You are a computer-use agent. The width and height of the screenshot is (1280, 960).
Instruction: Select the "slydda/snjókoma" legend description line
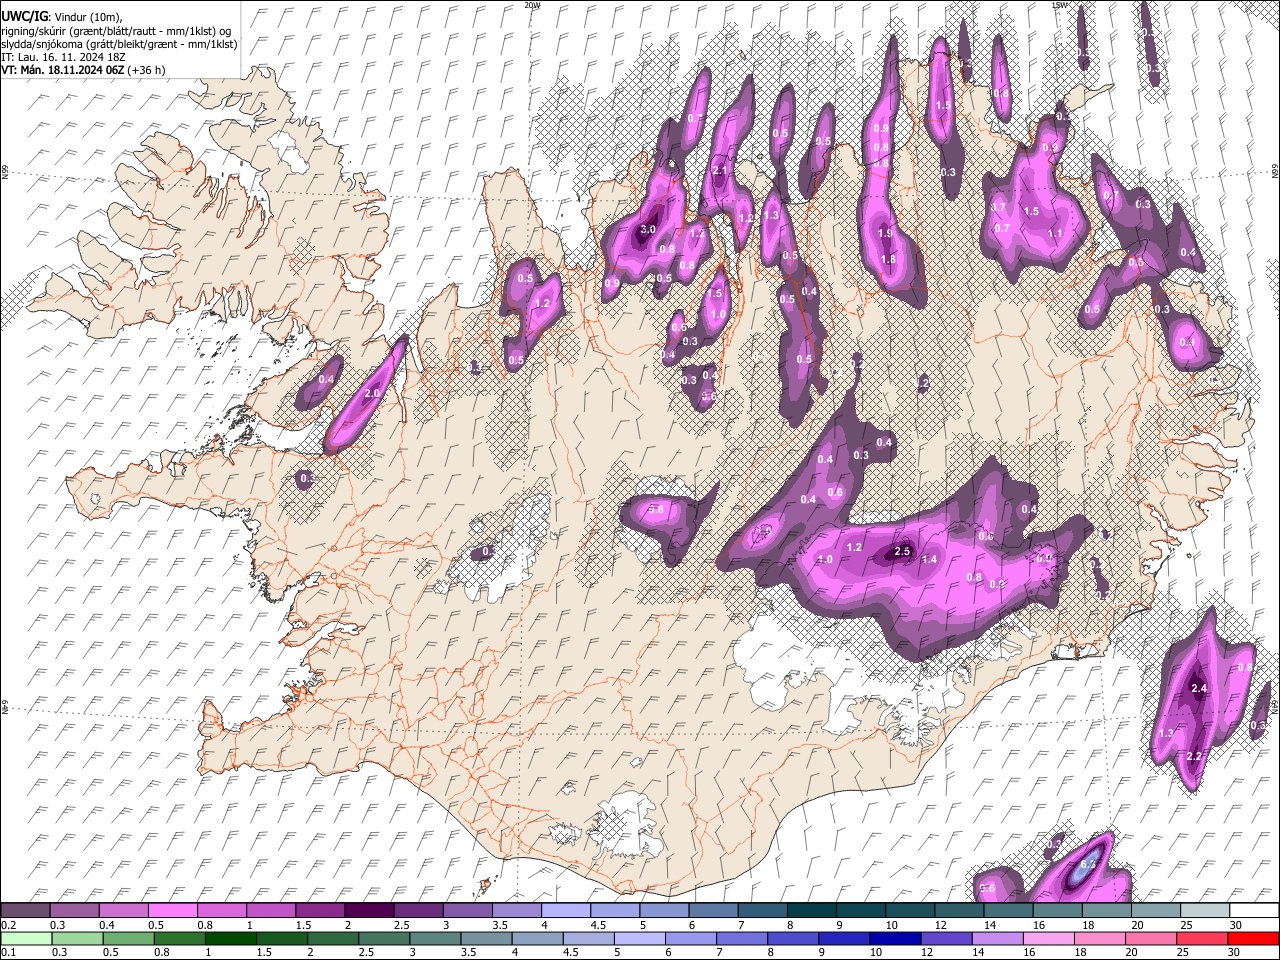tap(119, 44)
